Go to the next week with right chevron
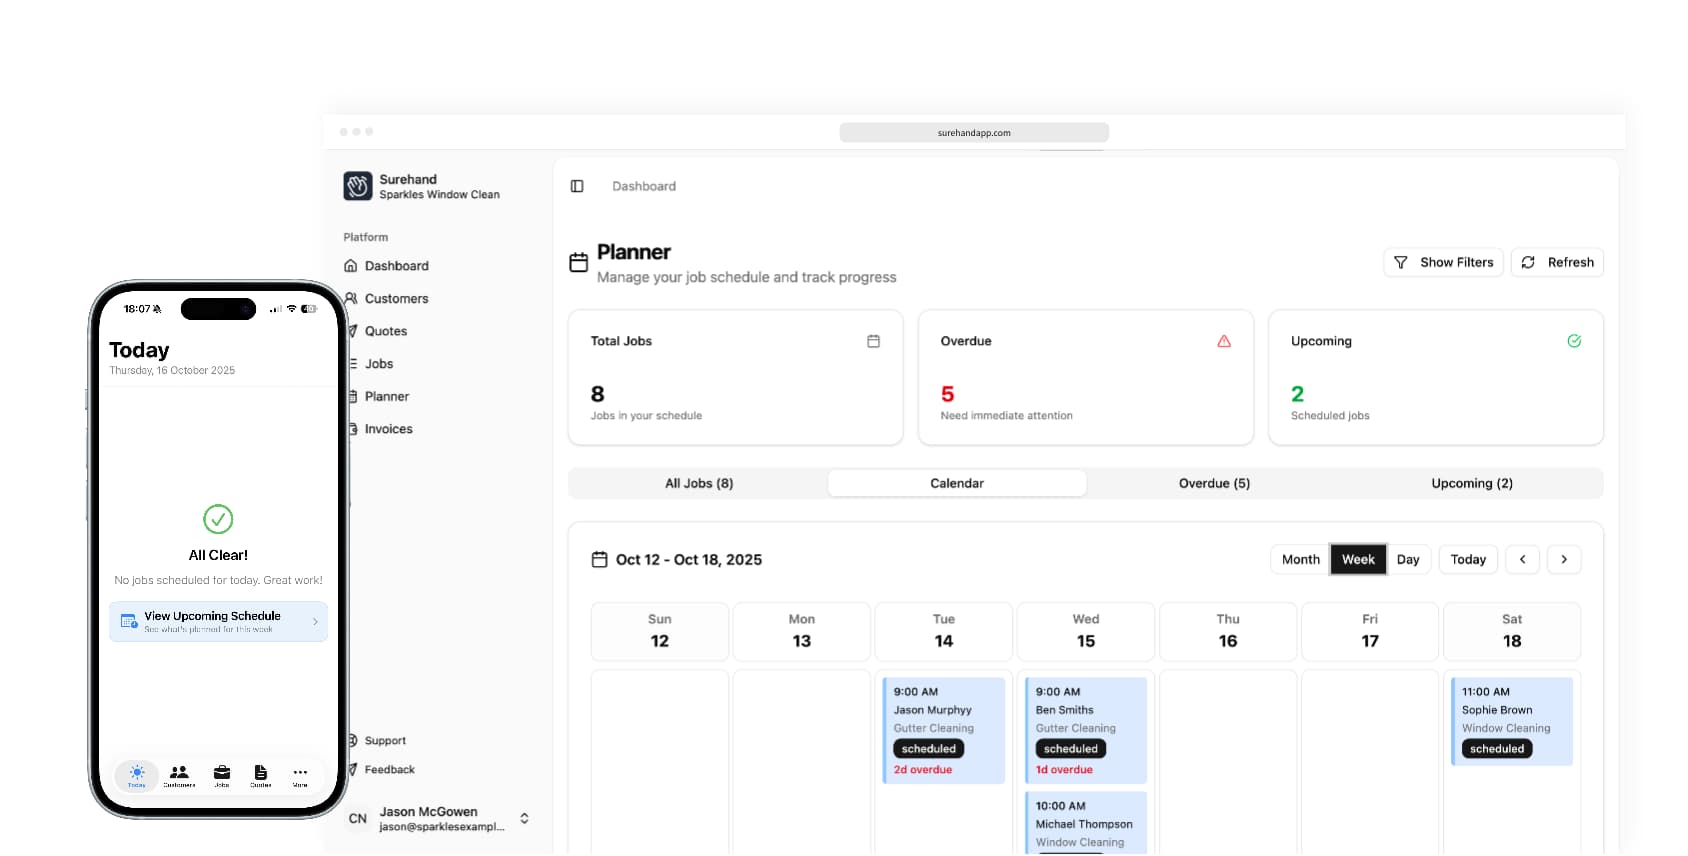The width and height of the screenshot is (1688, 856). [1564, 559]
